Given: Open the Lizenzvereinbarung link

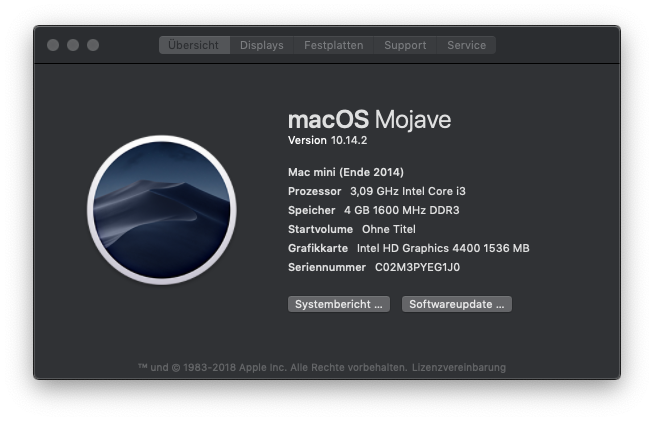Looking at the screenshot, I should [x=459, y=368].
